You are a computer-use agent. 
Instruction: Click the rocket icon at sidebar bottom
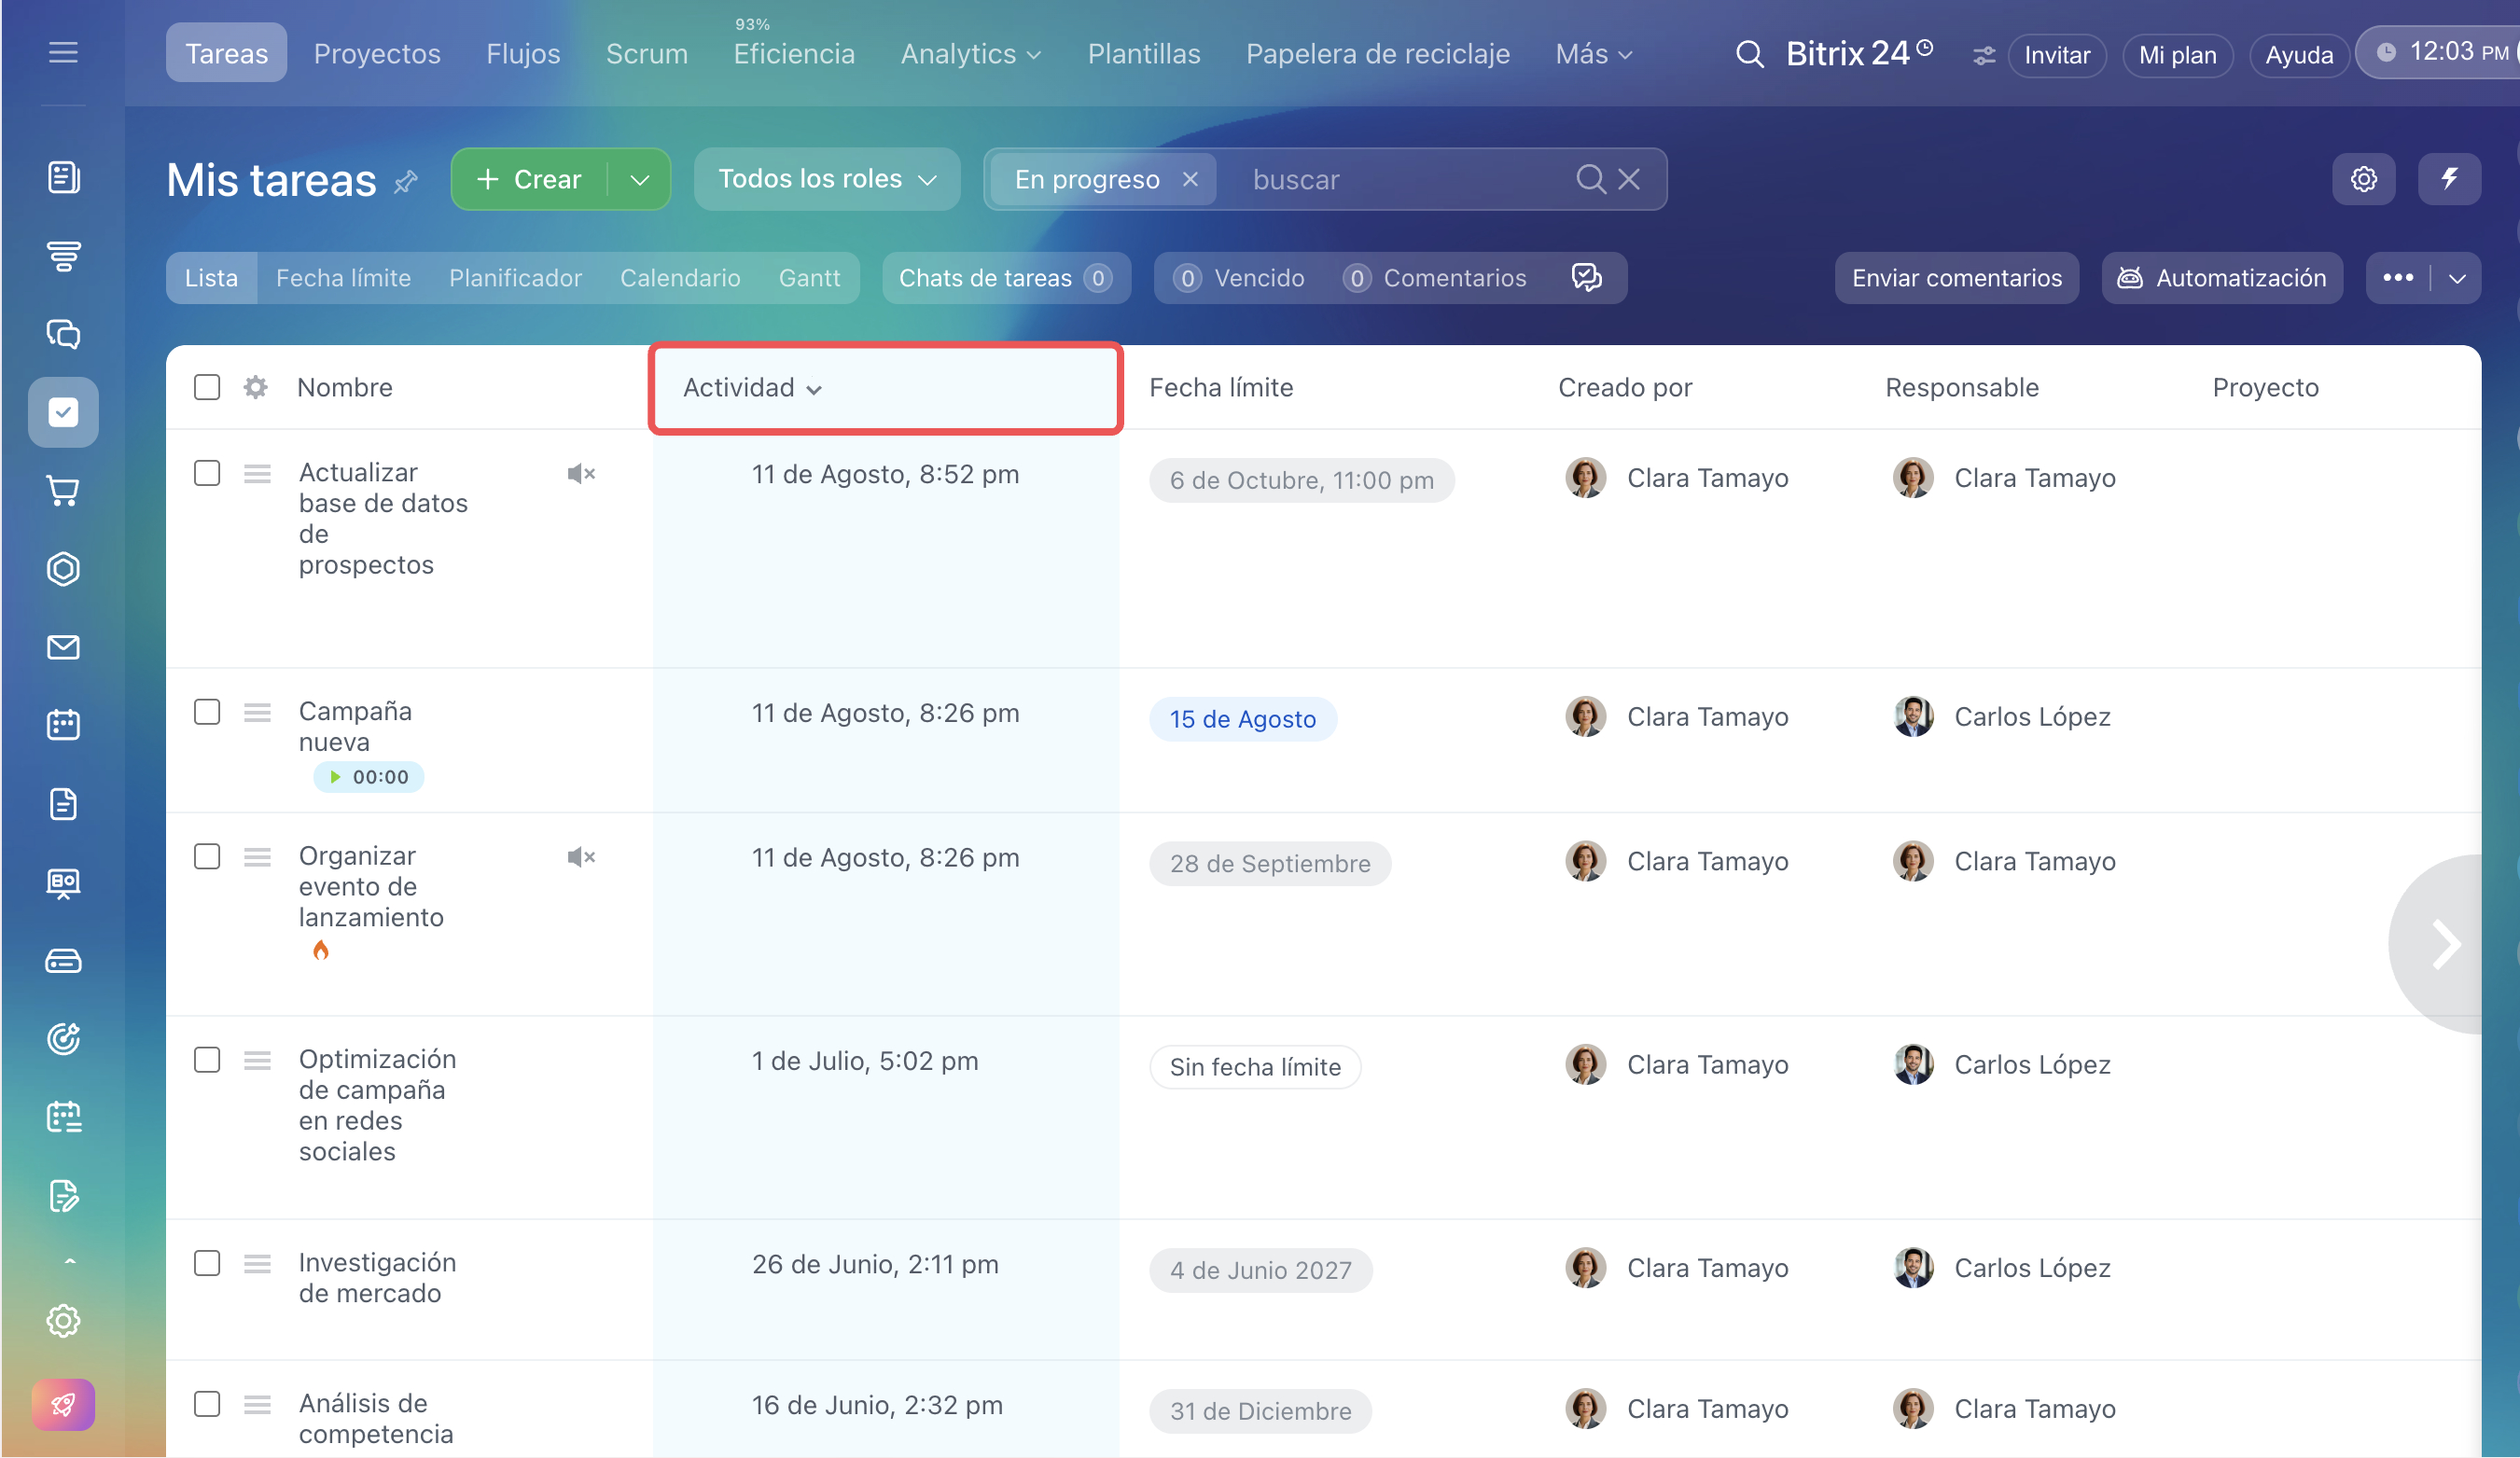pyautogui.click(x=63, y=1405)
